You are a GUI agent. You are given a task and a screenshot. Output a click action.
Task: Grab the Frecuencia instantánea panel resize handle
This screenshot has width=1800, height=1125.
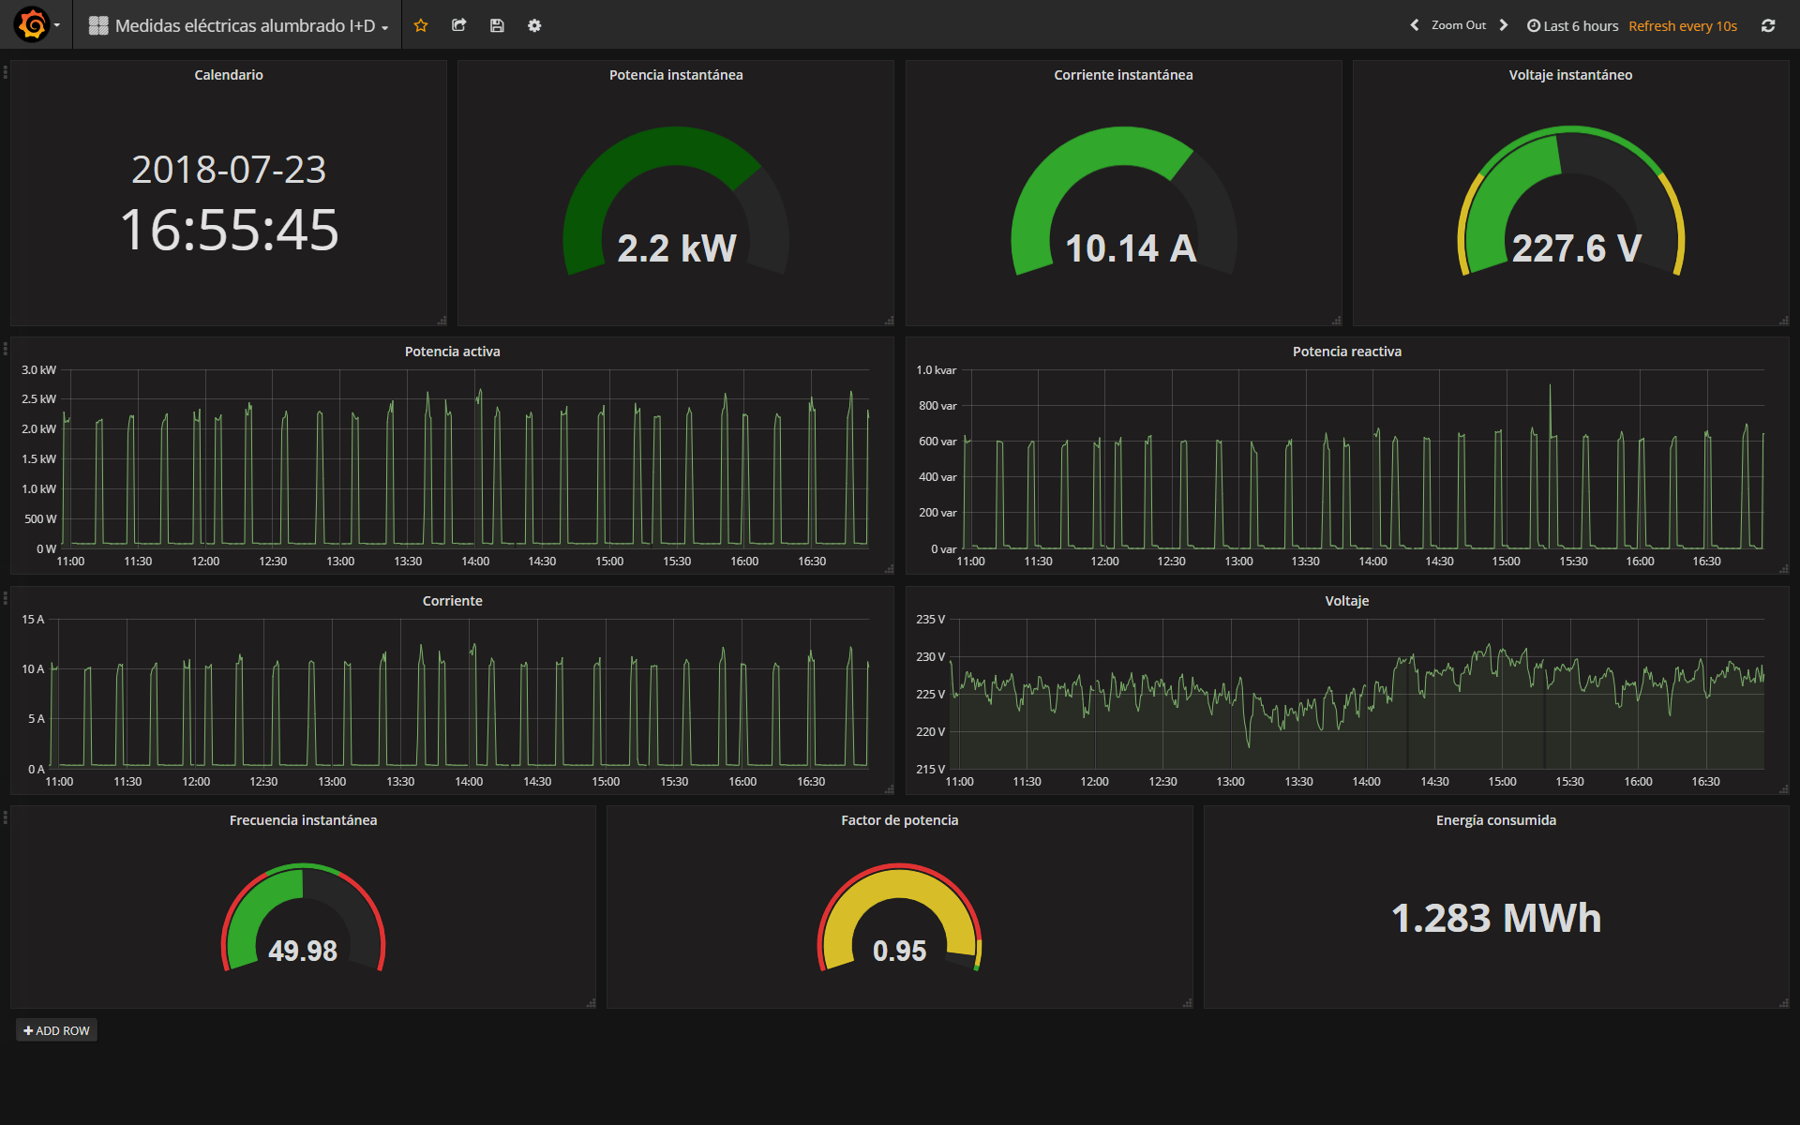(590, 1002)
